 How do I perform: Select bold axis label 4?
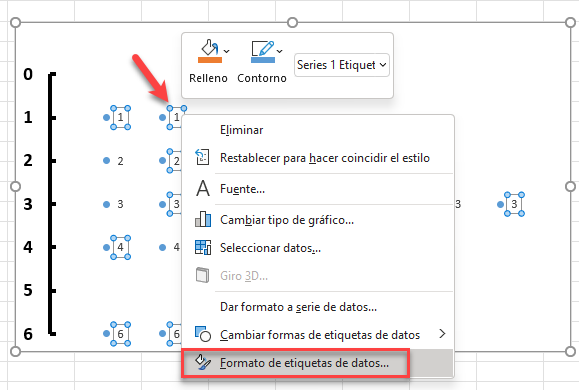[x=28, y=247]
